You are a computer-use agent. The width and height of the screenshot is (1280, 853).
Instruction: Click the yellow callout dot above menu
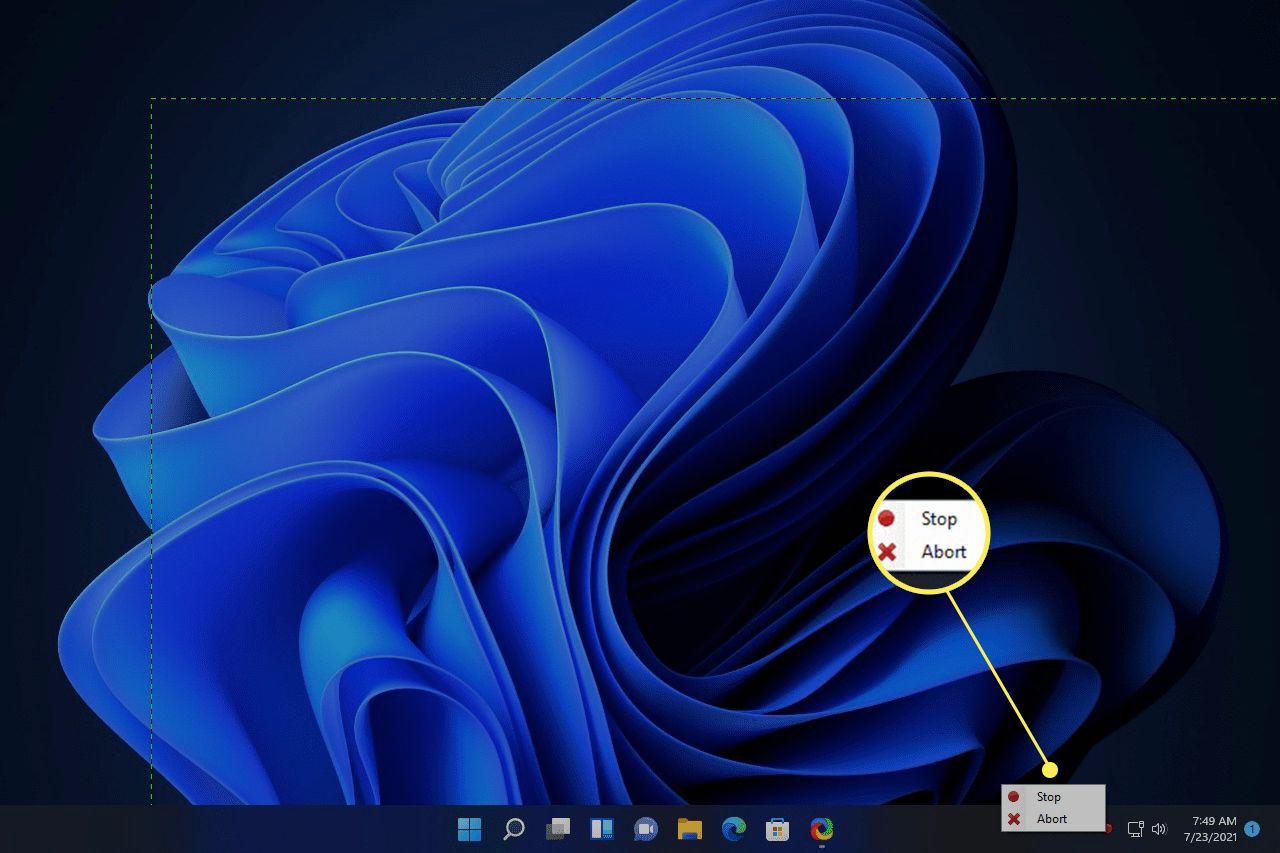pyautogui.click(x=1050, y=769)
